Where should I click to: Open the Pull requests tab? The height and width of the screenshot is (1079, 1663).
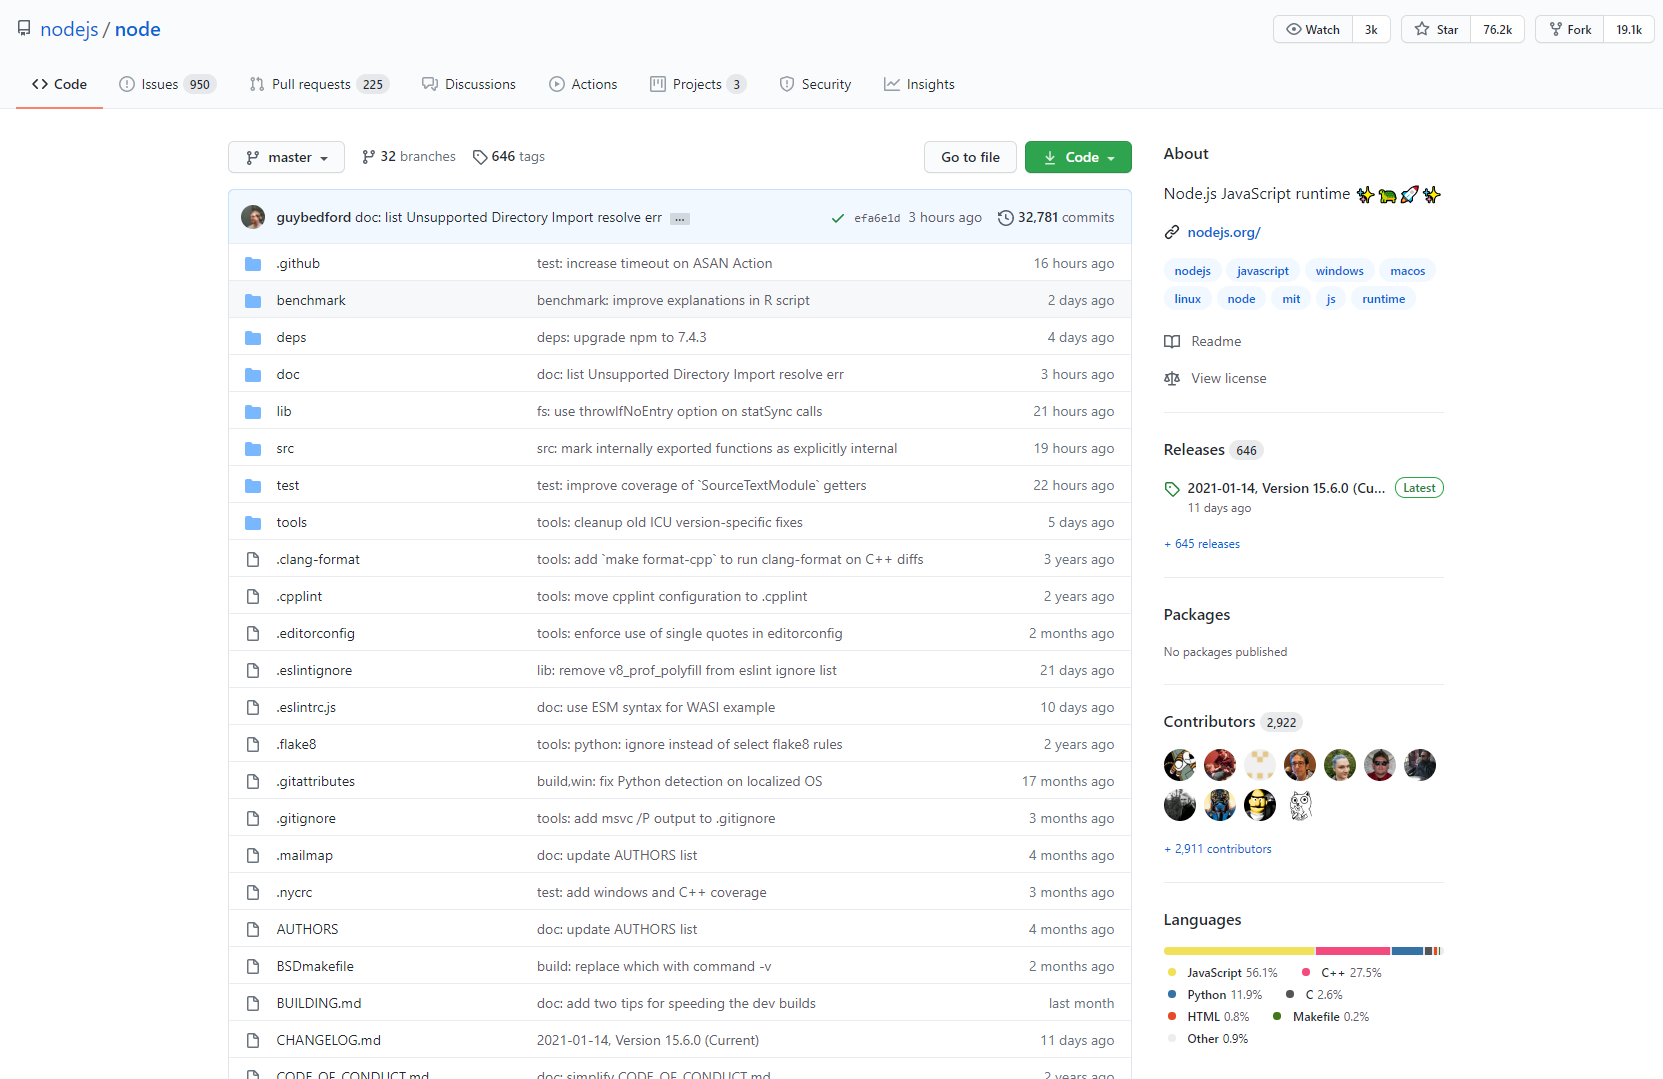pos(318,84)
